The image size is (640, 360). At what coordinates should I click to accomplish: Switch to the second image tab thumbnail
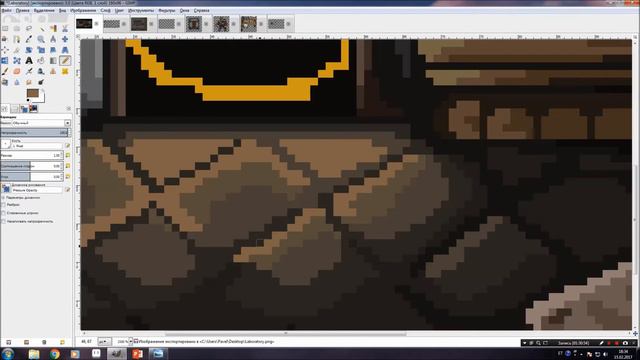pos(111,24)
